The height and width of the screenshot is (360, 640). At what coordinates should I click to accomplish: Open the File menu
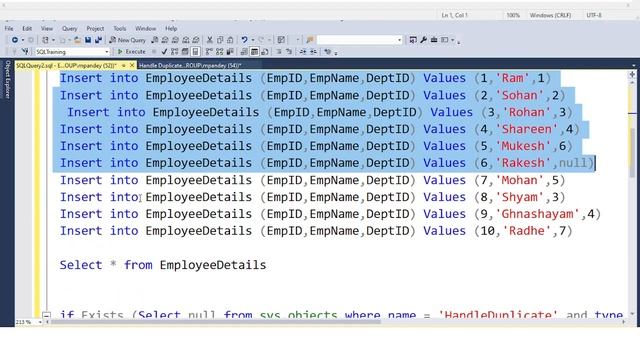coord(9,29)
